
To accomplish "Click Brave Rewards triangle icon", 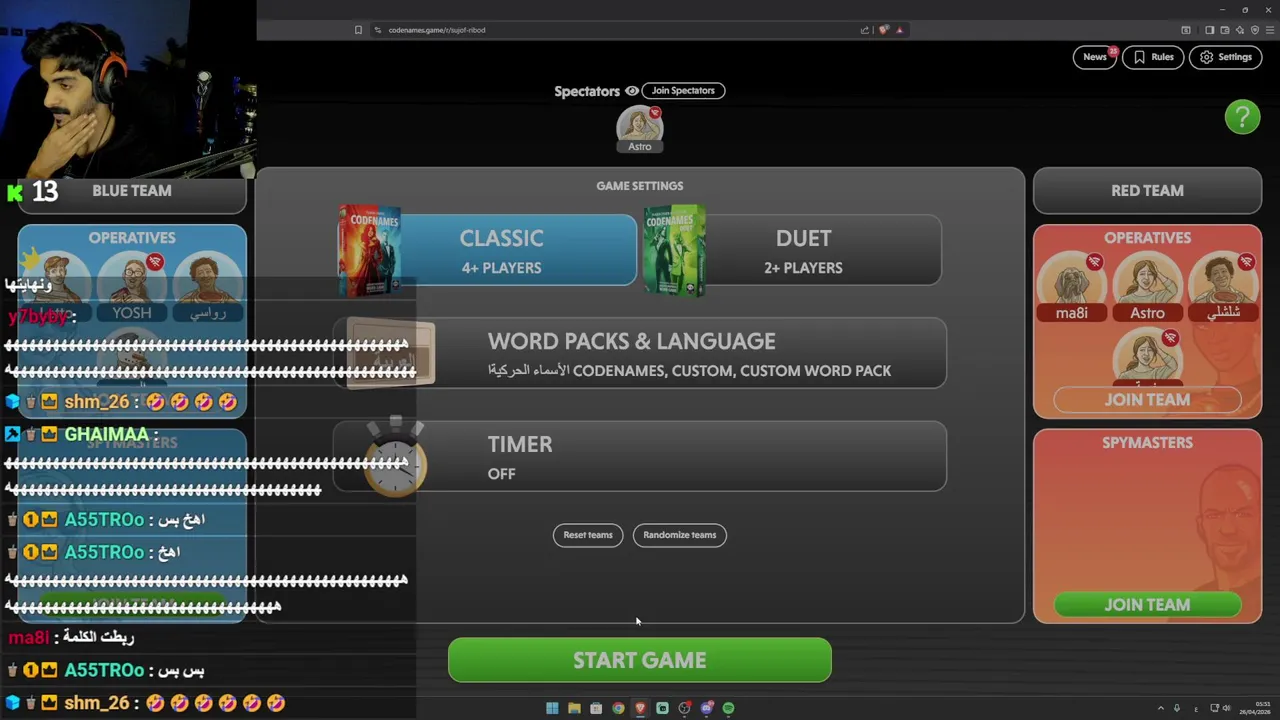I will (x=900, y=30).
